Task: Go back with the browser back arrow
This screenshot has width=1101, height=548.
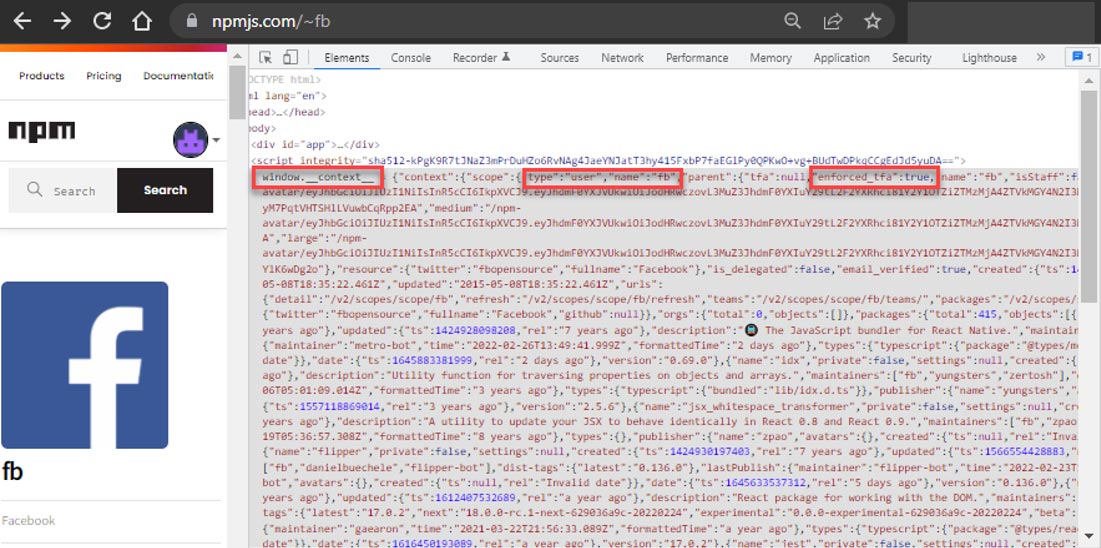Action: tap(22, 21)
